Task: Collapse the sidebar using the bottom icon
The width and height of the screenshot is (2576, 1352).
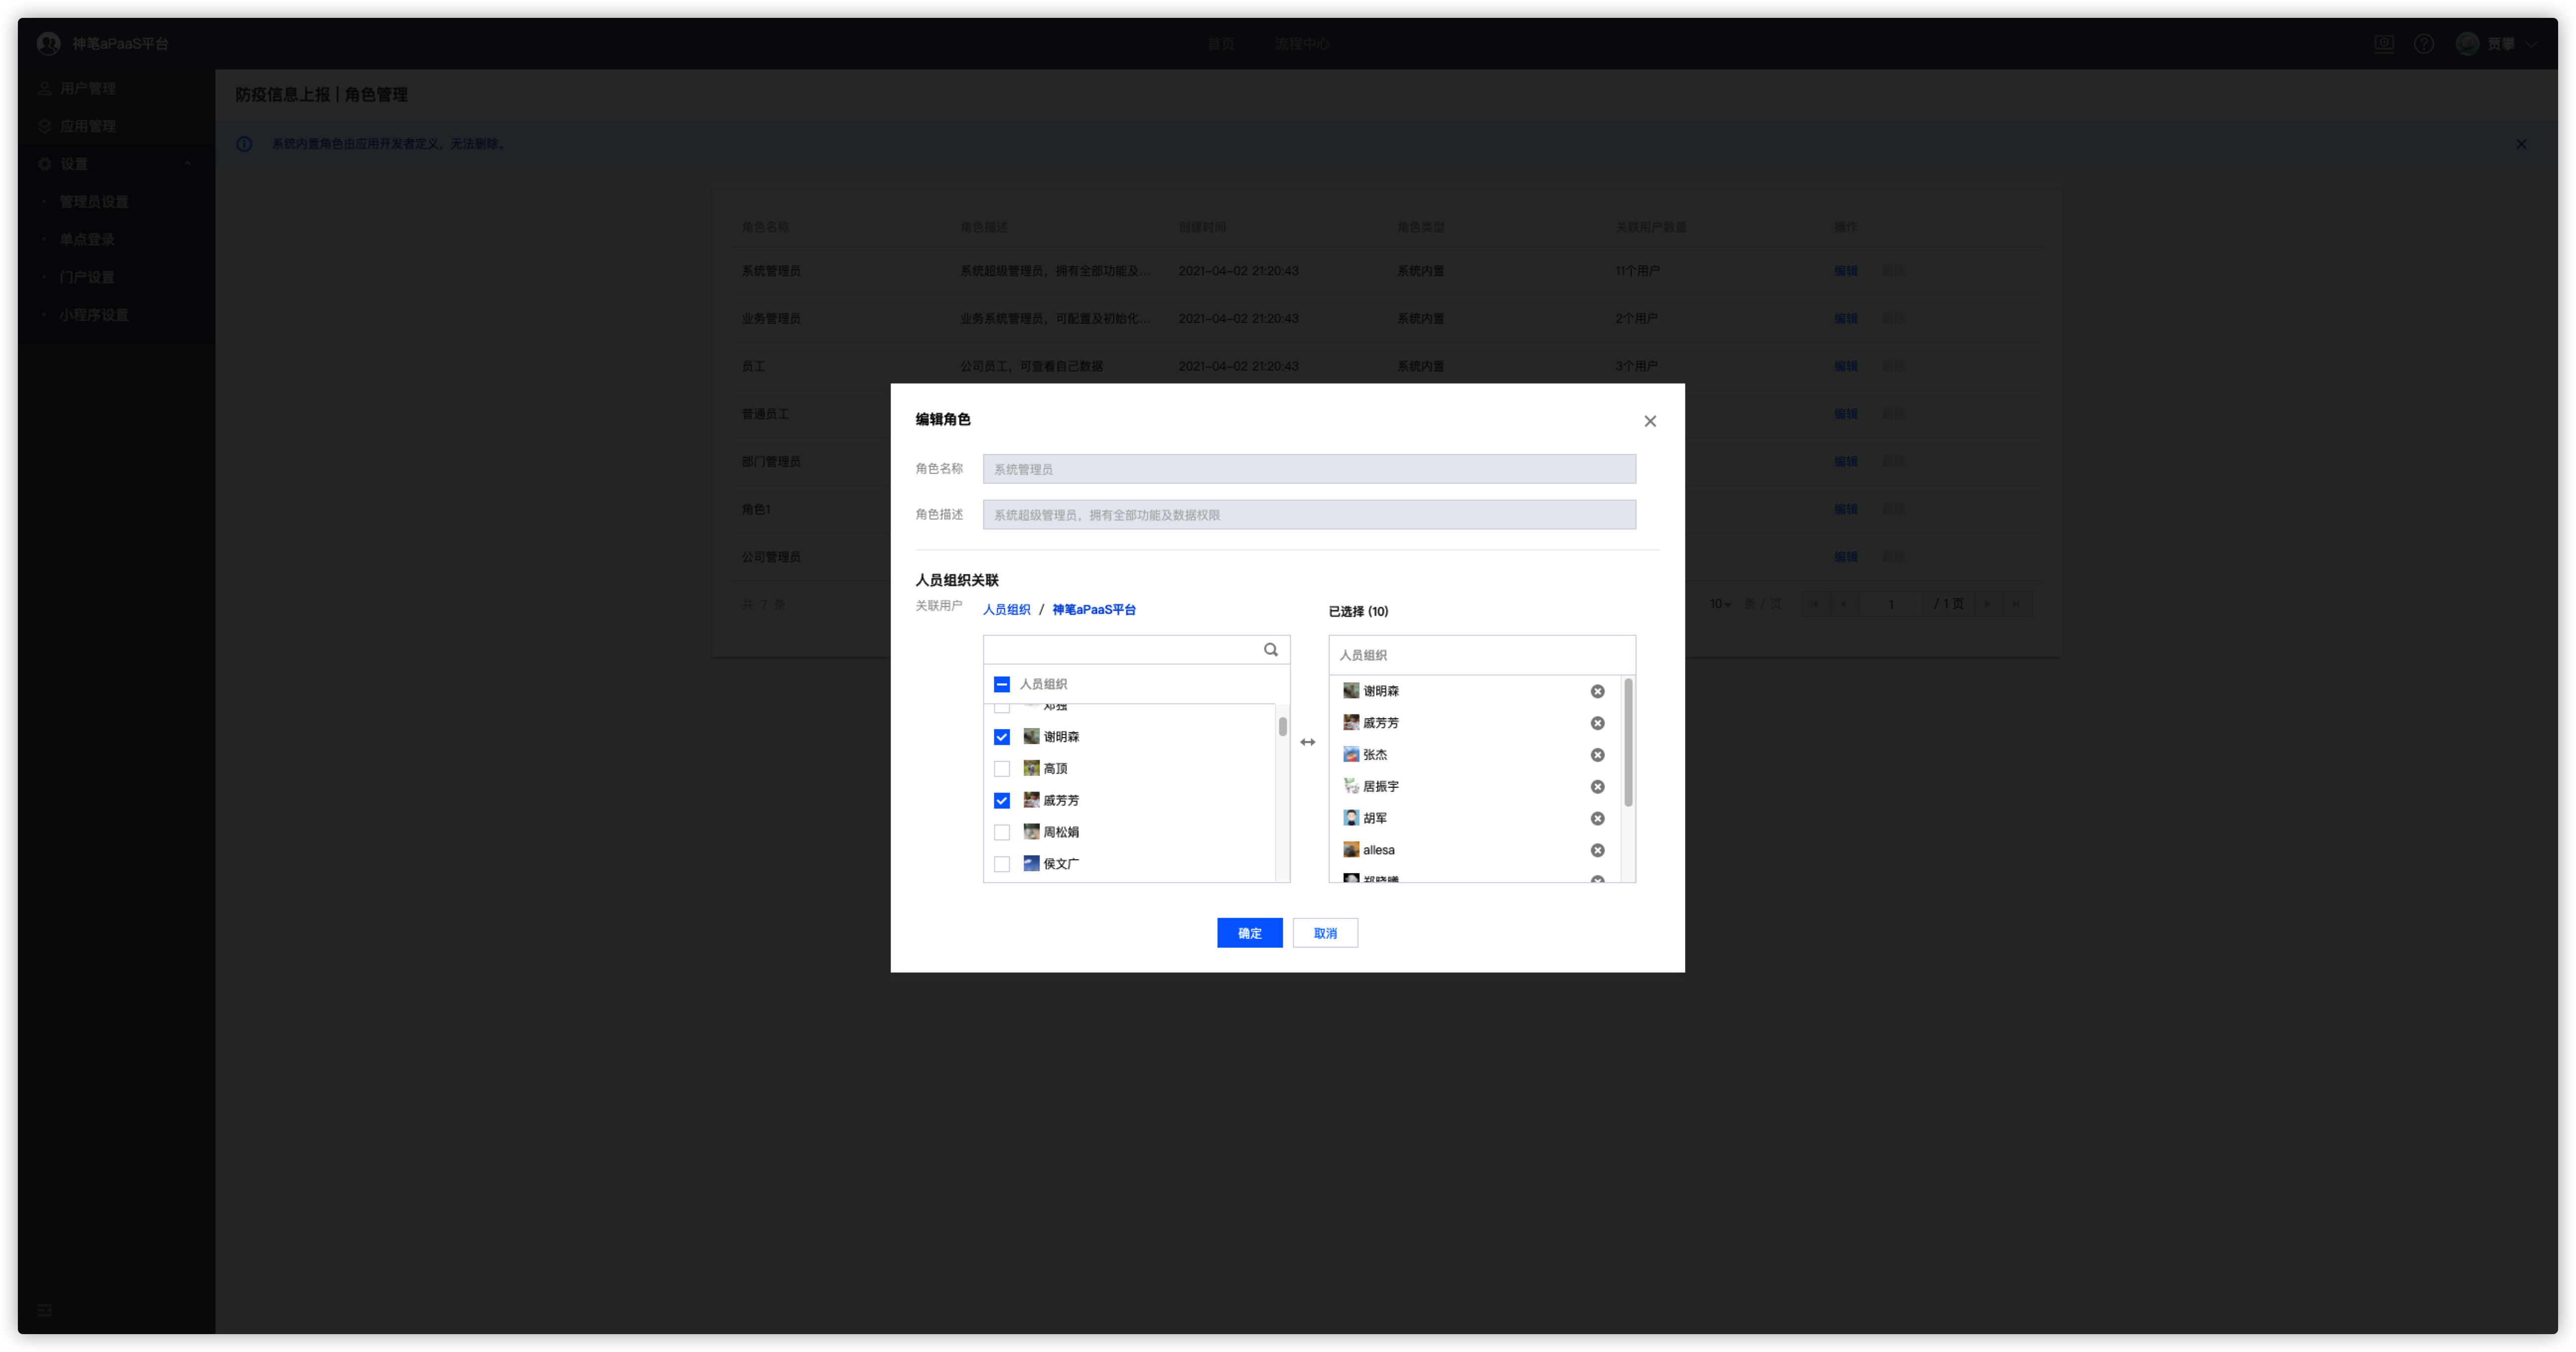Action: point(45,1310)
